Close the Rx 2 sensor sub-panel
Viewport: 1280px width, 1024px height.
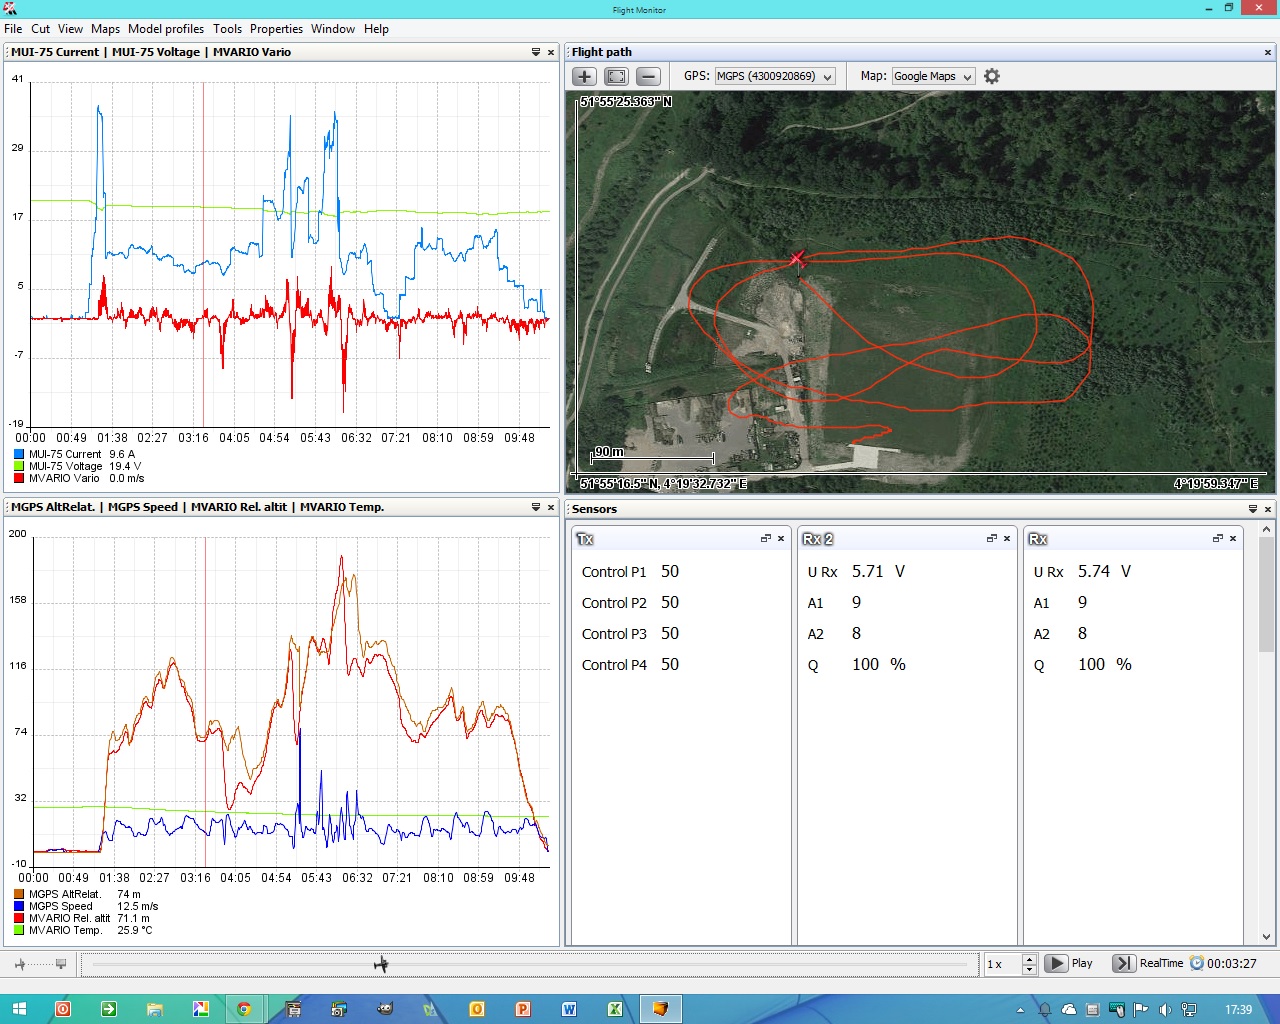tap(1007, 538)
